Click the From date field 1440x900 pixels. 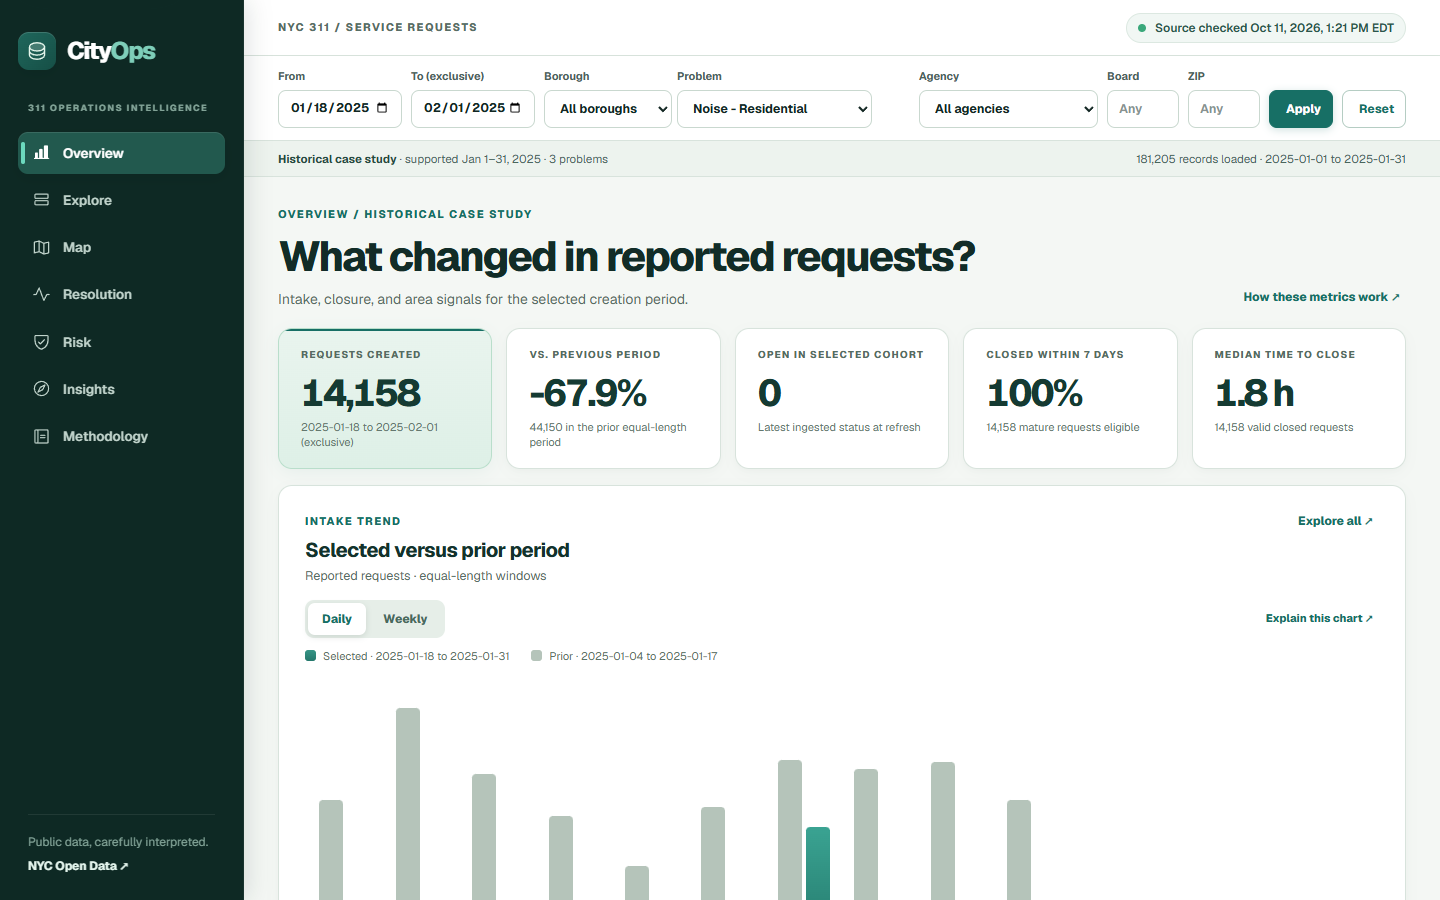tap(340, 109)
